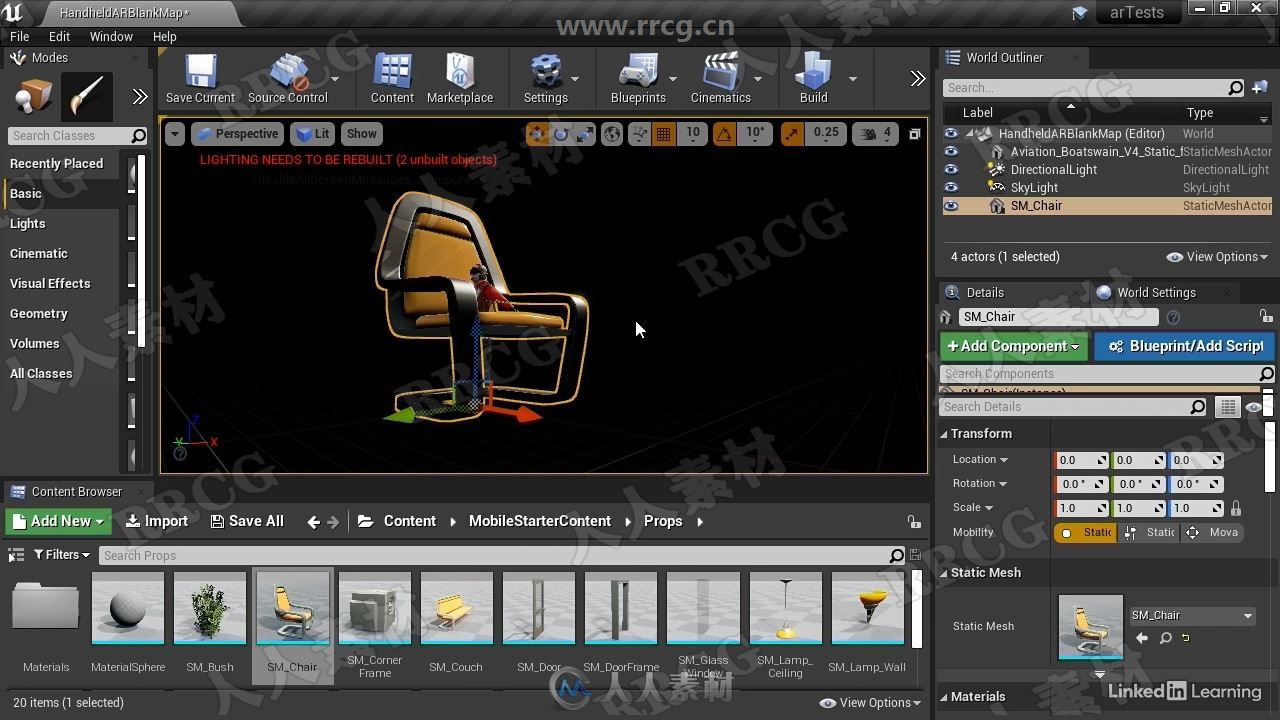Open Content Browser View Options
Image resolution: width=1280 pixels, height=720 pixels.
point(870,703)
